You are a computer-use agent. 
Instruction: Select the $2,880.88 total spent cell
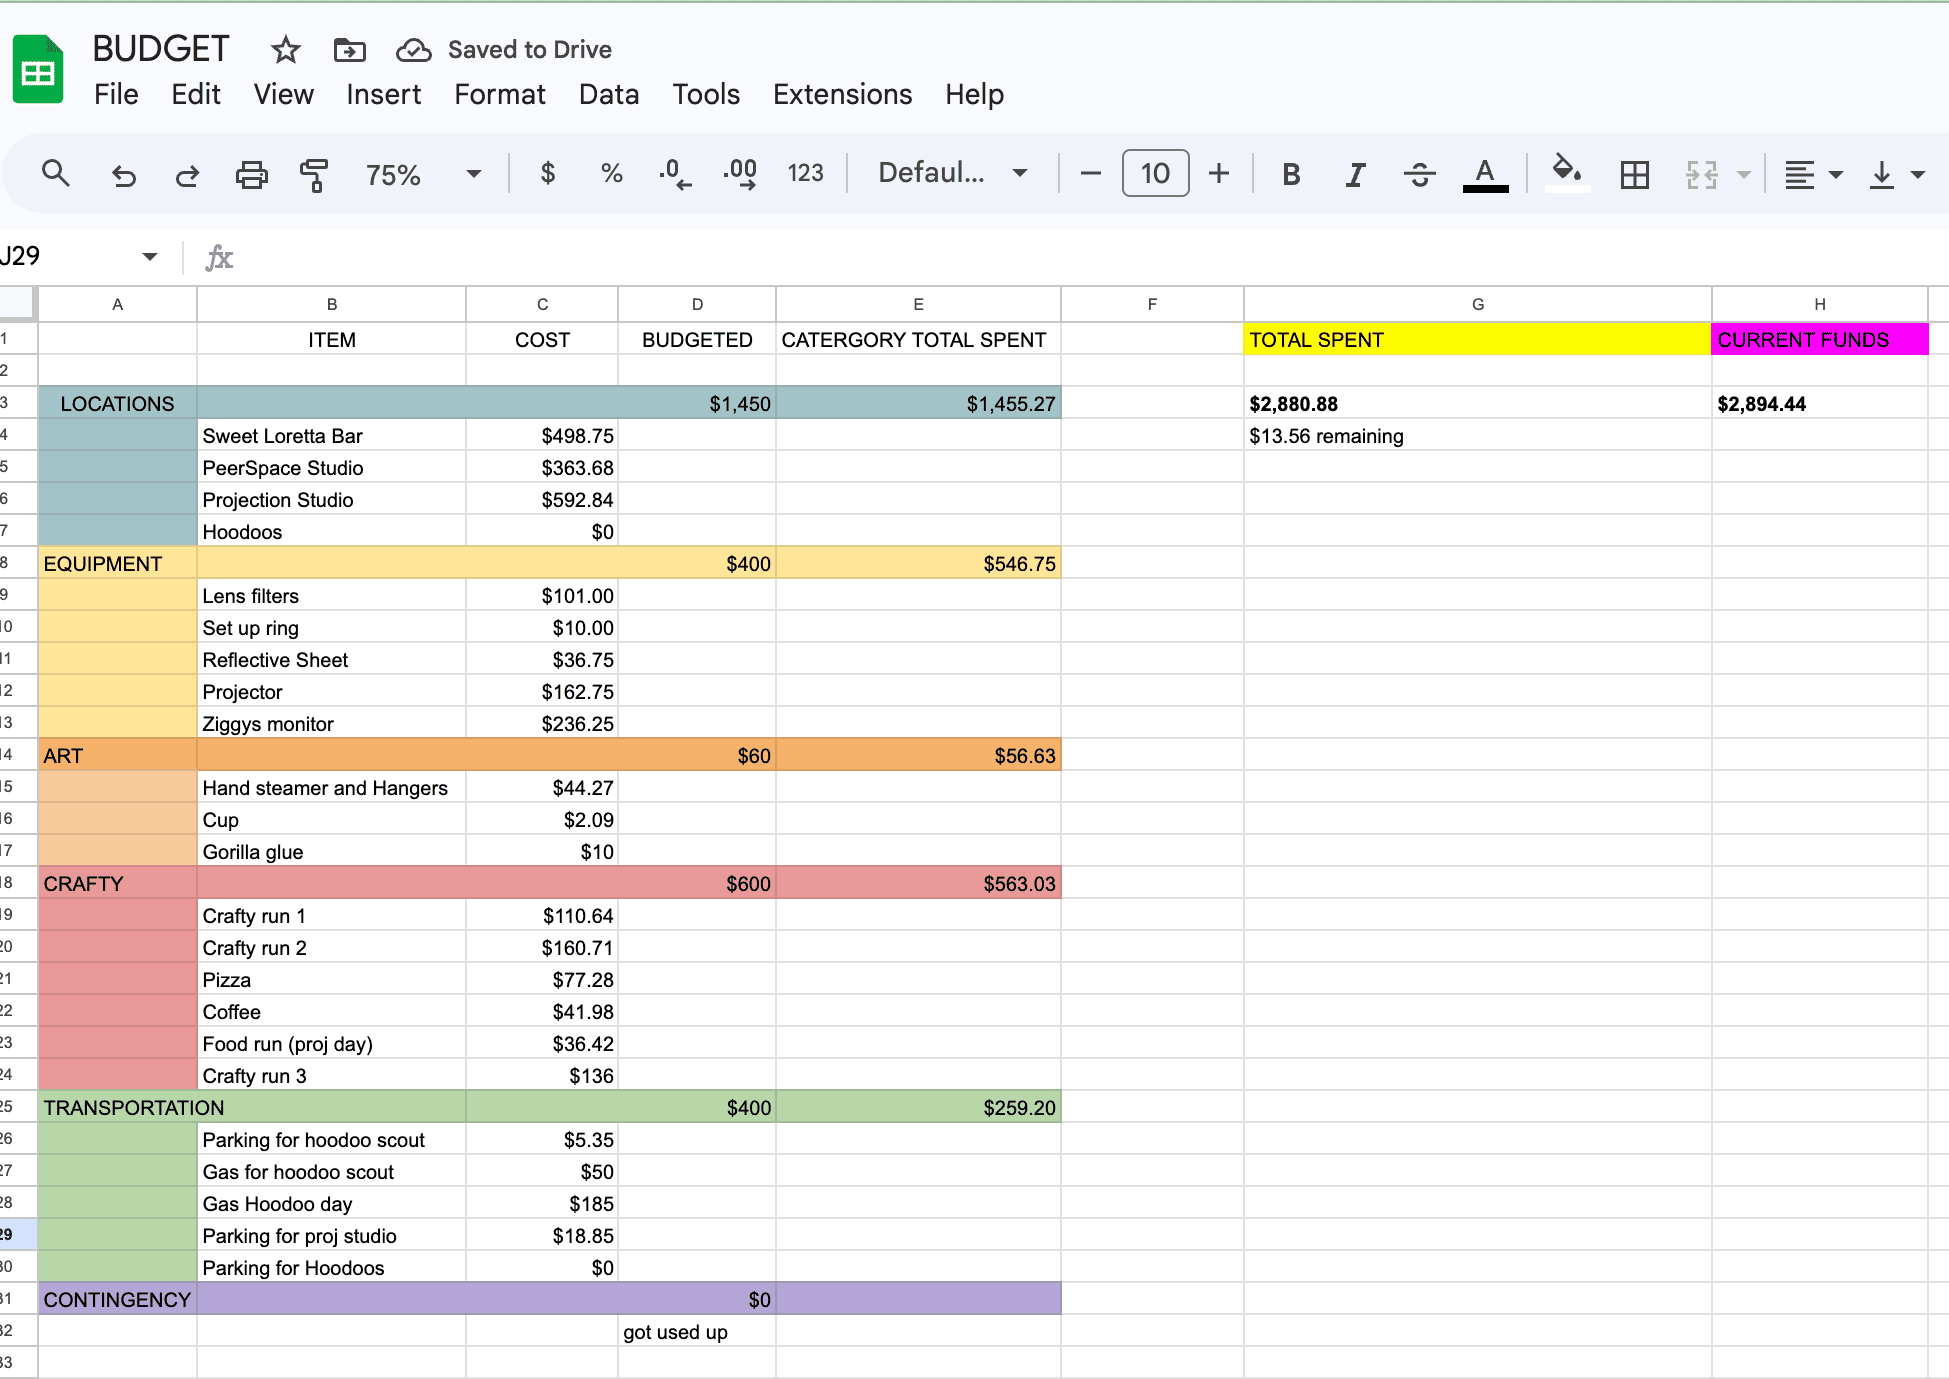[x=1477, y=403]
